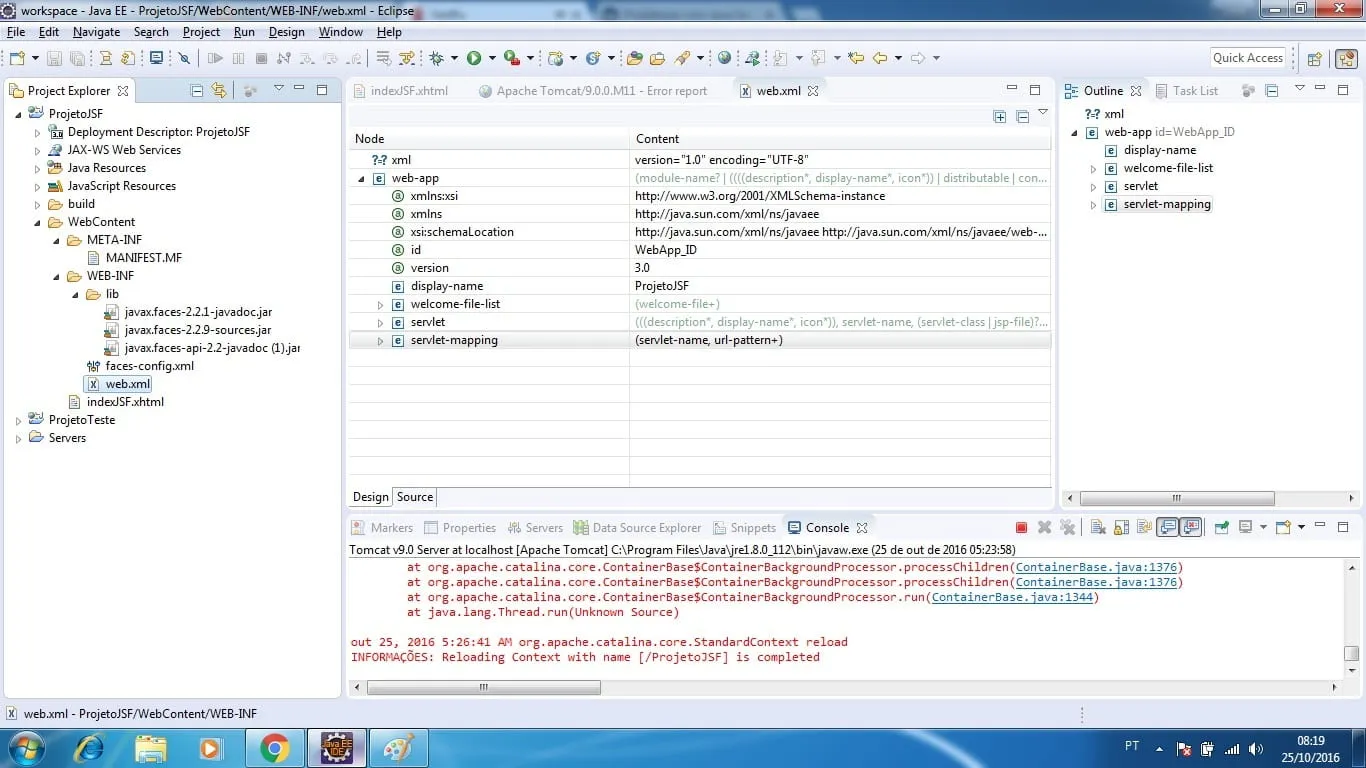This screenshot has width=1366, height=768.
Task: Start debugging with the bug icon
Action: click(437, 59)
